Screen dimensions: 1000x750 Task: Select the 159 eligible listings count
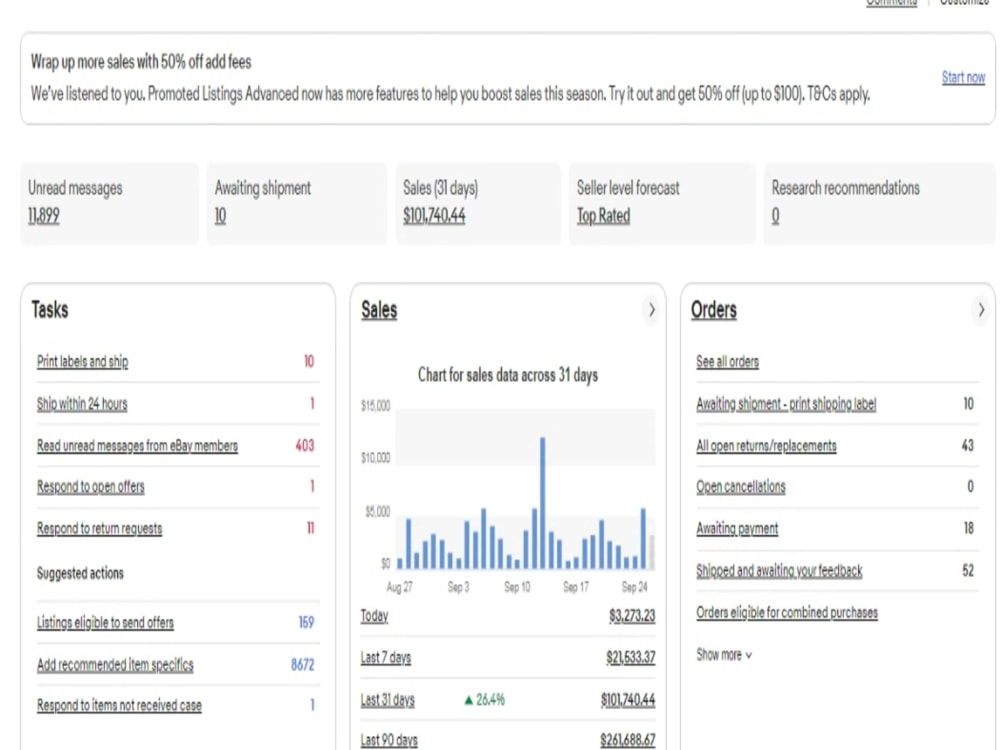click(x=306, y=622)
